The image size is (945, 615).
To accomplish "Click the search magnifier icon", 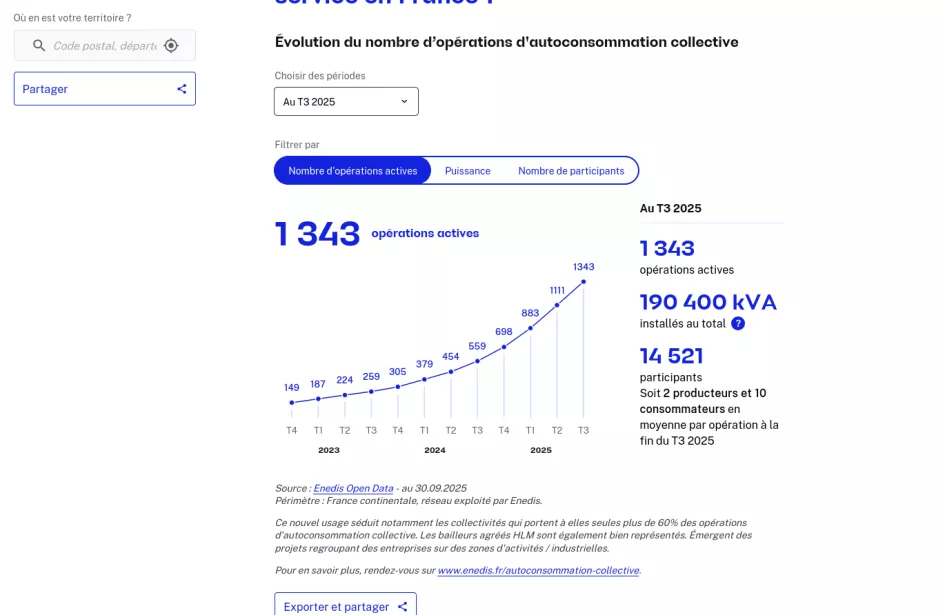I will pyautogui.click(x=40, y=45).
